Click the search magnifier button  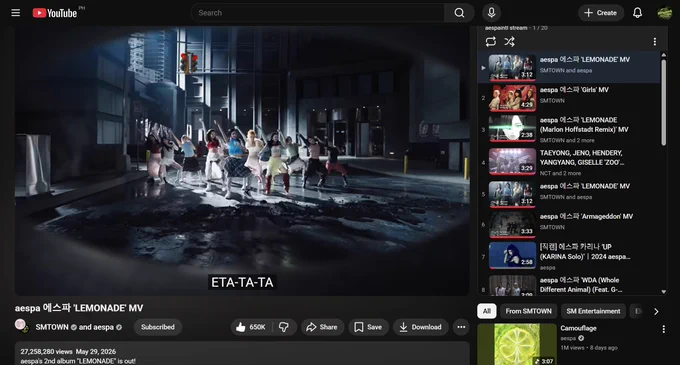[x=459, y=13]
